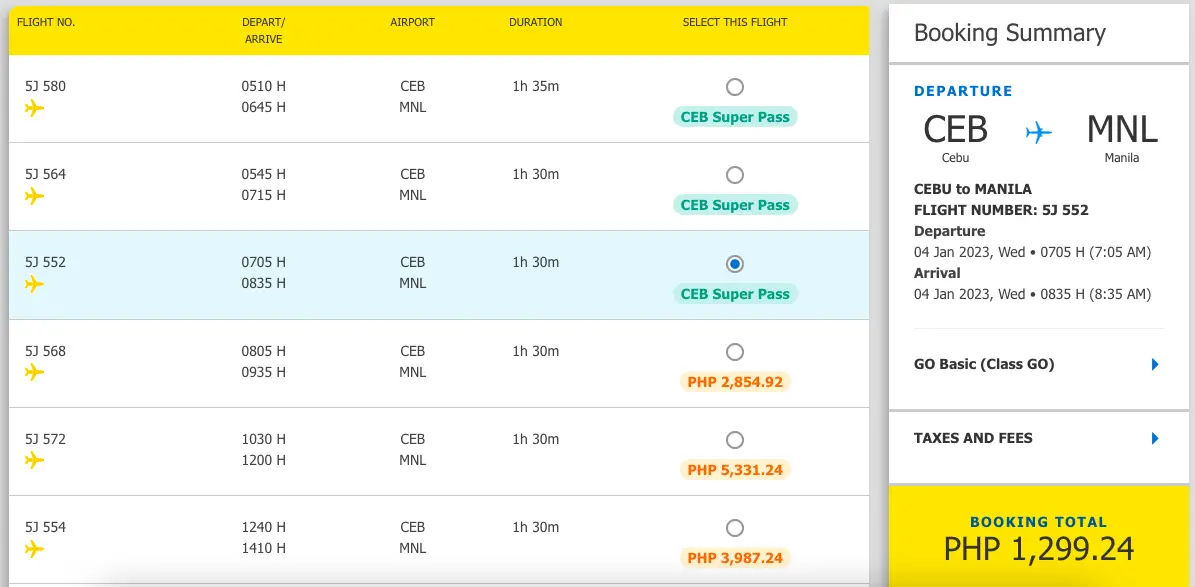Click the SELECT THIS FLIGHT column header
This screenshot has width=1195, height=587.
pos(735,21)
